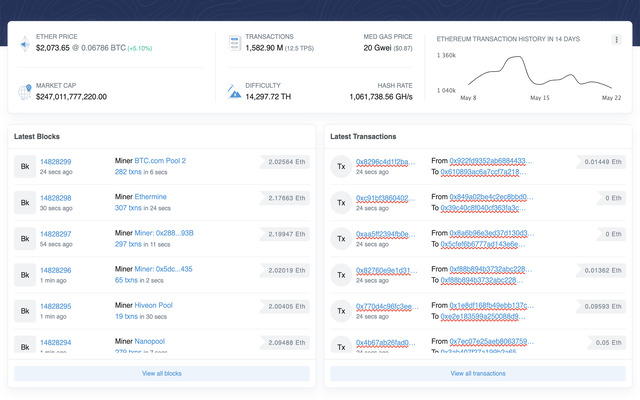Open To address 0xe2e183599a250088d9
The width and height of the screenshot is (640, 400).
(x=482, y=316)
